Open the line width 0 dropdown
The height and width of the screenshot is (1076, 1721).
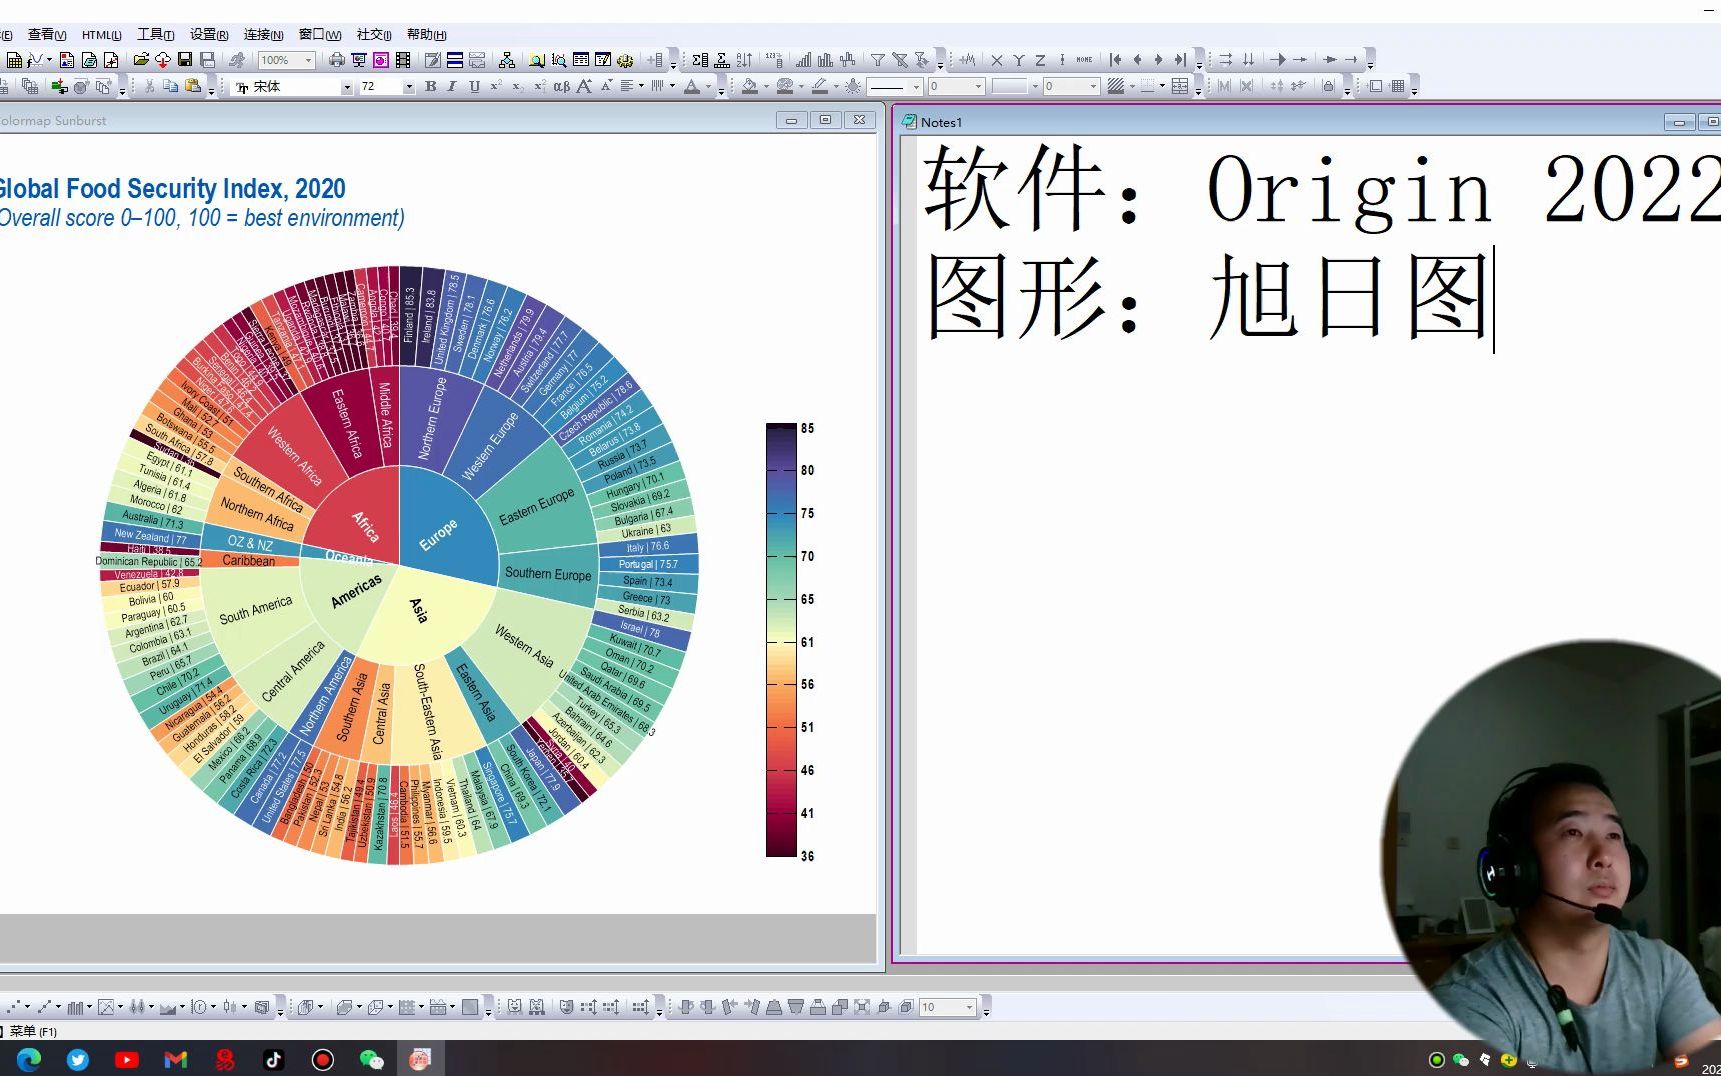click(x=978, y=87)
